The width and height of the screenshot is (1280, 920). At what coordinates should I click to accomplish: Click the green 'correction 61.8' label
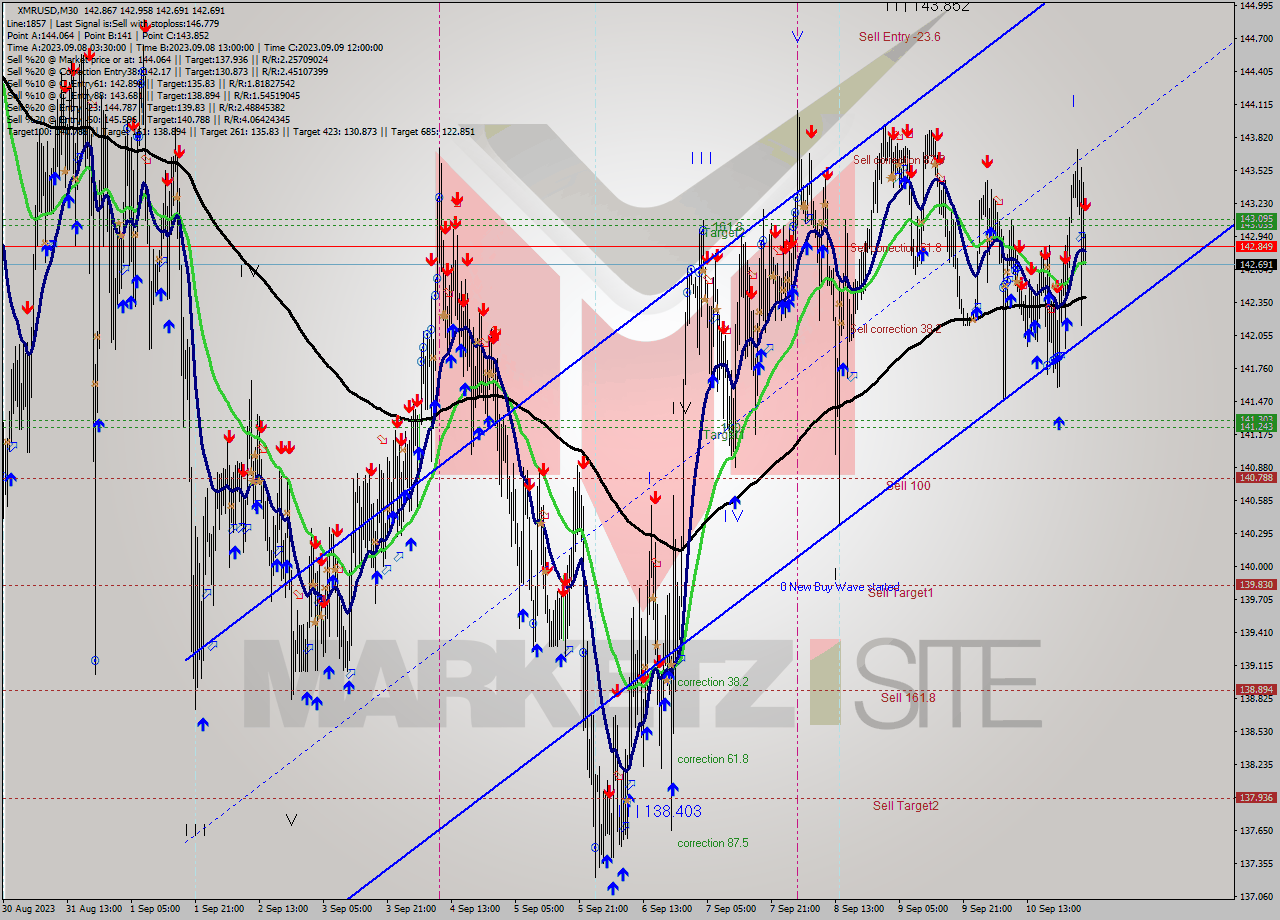click(713, 759)
